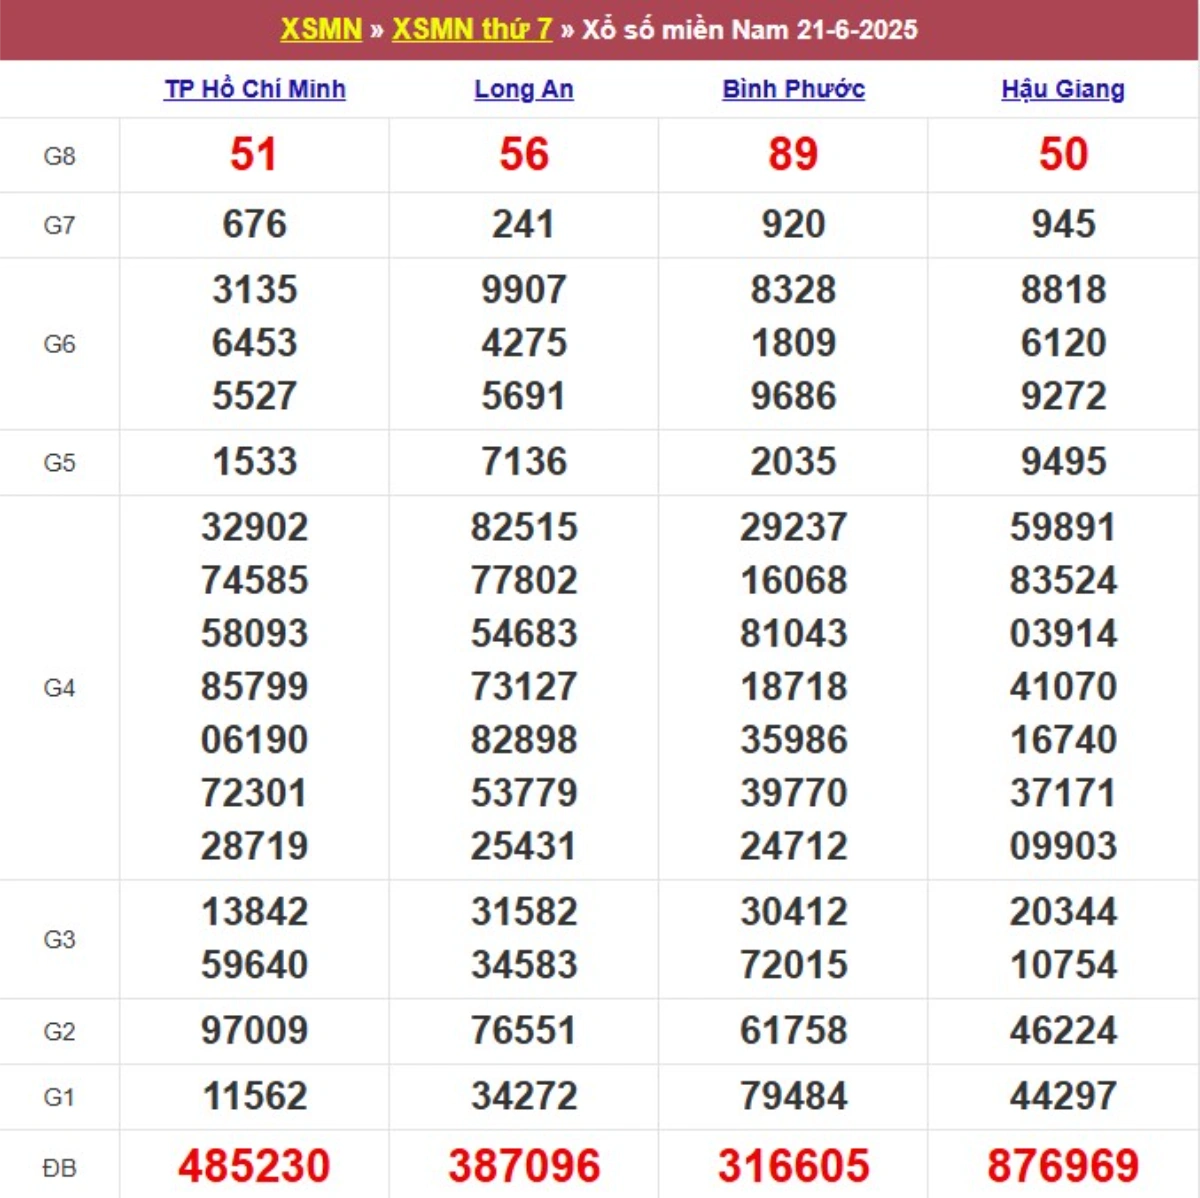
Task: Select G8 prize number 51
Action: pos(254,154)
